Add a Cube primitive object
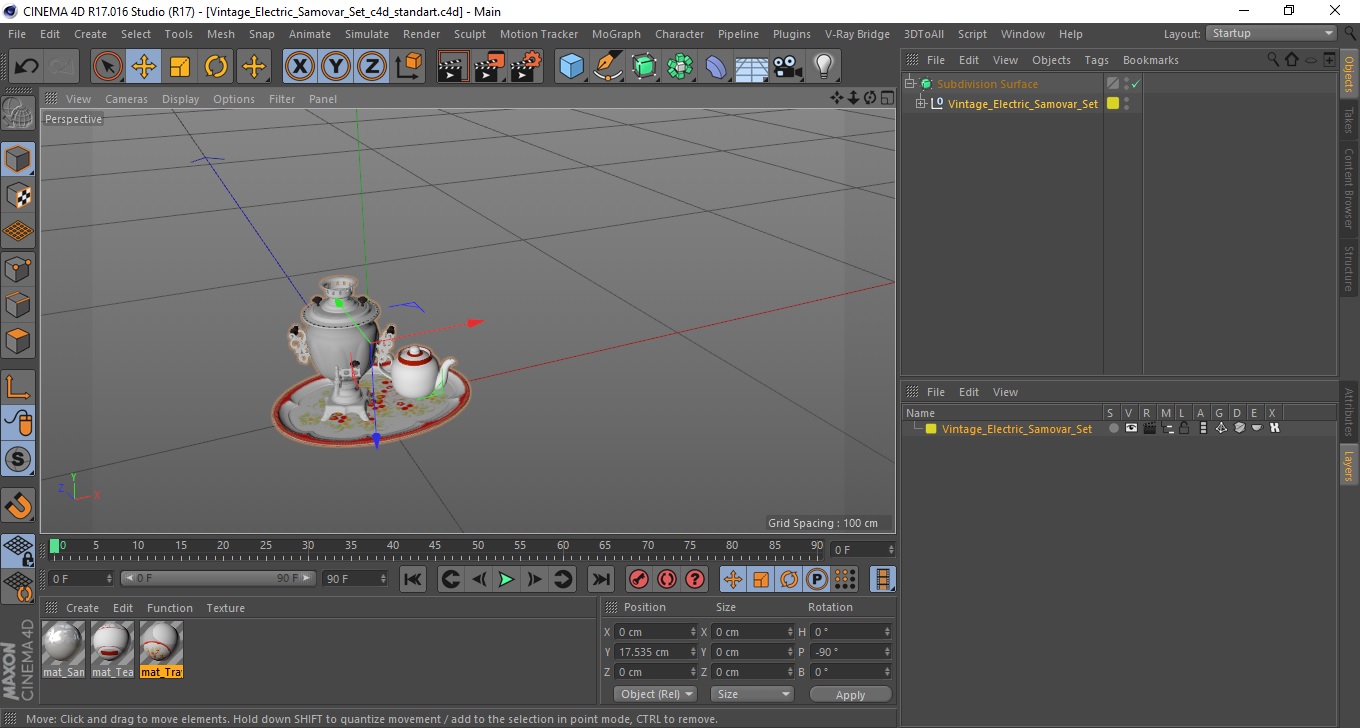The image size is (1360, 728). pos(572,67)
